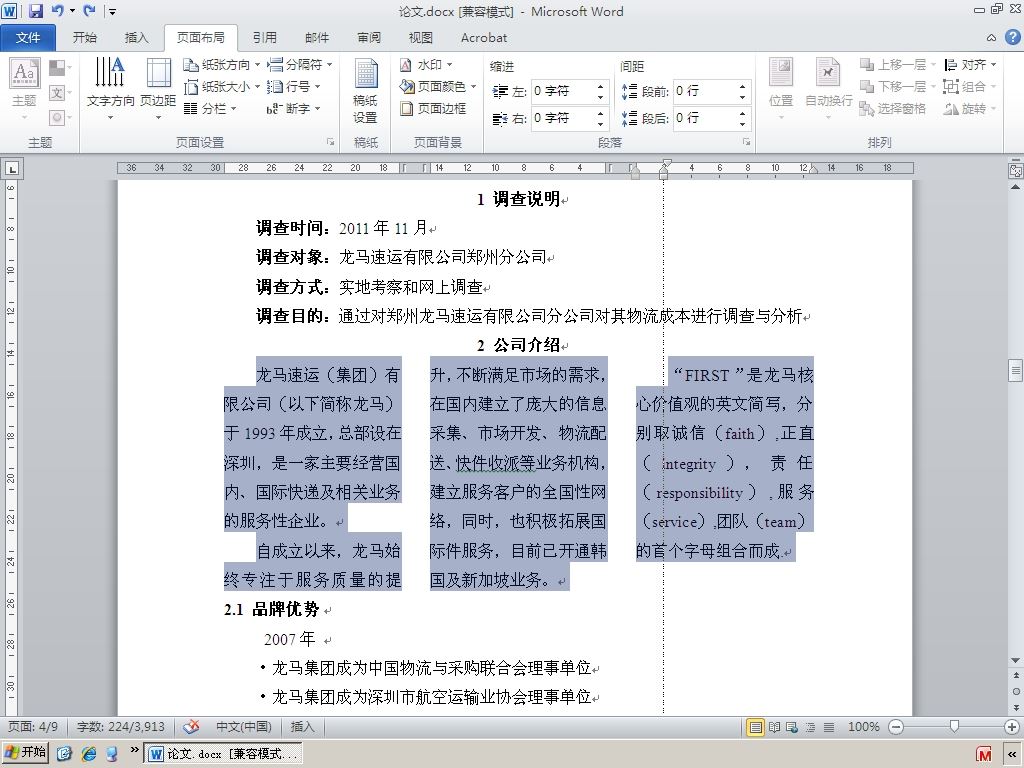Open page setup dialog launcher

click(330, 142)
